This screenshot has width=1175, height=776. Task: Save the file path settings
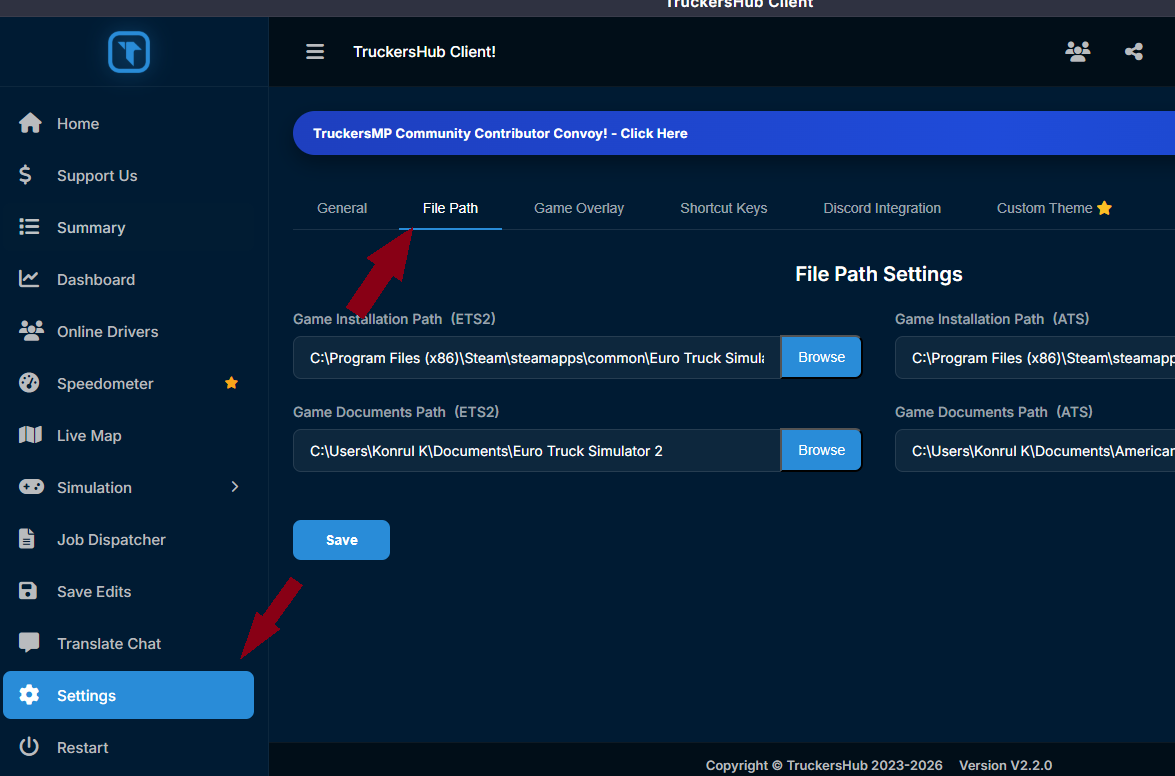[341, 540]
